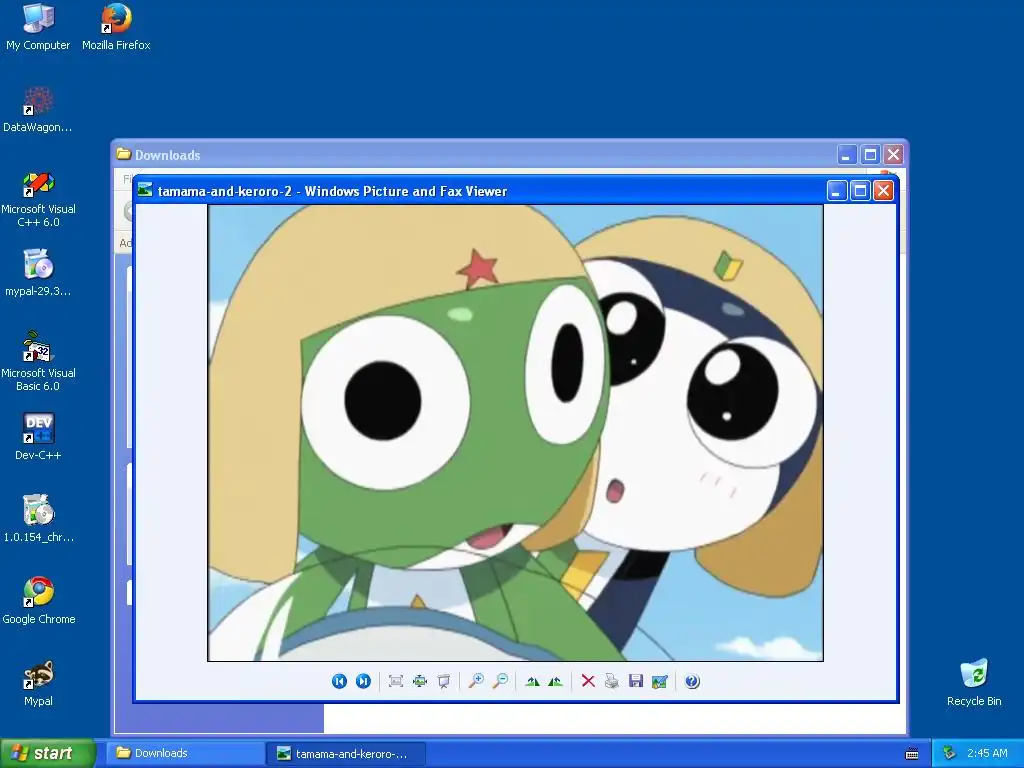Zoom out of the picture
Screen dimensions: 1024x768
coord(500,681)
